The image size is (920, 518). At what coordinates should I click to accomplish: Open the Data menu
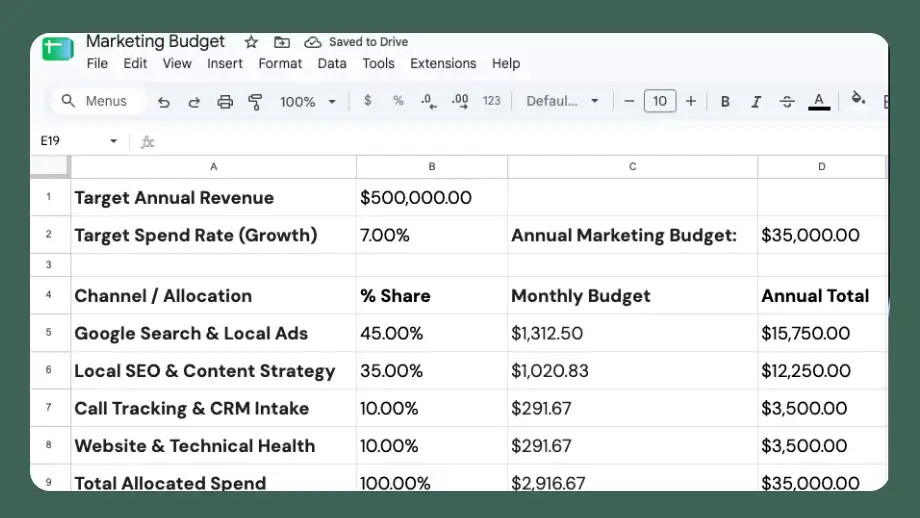tap(332, 63)
